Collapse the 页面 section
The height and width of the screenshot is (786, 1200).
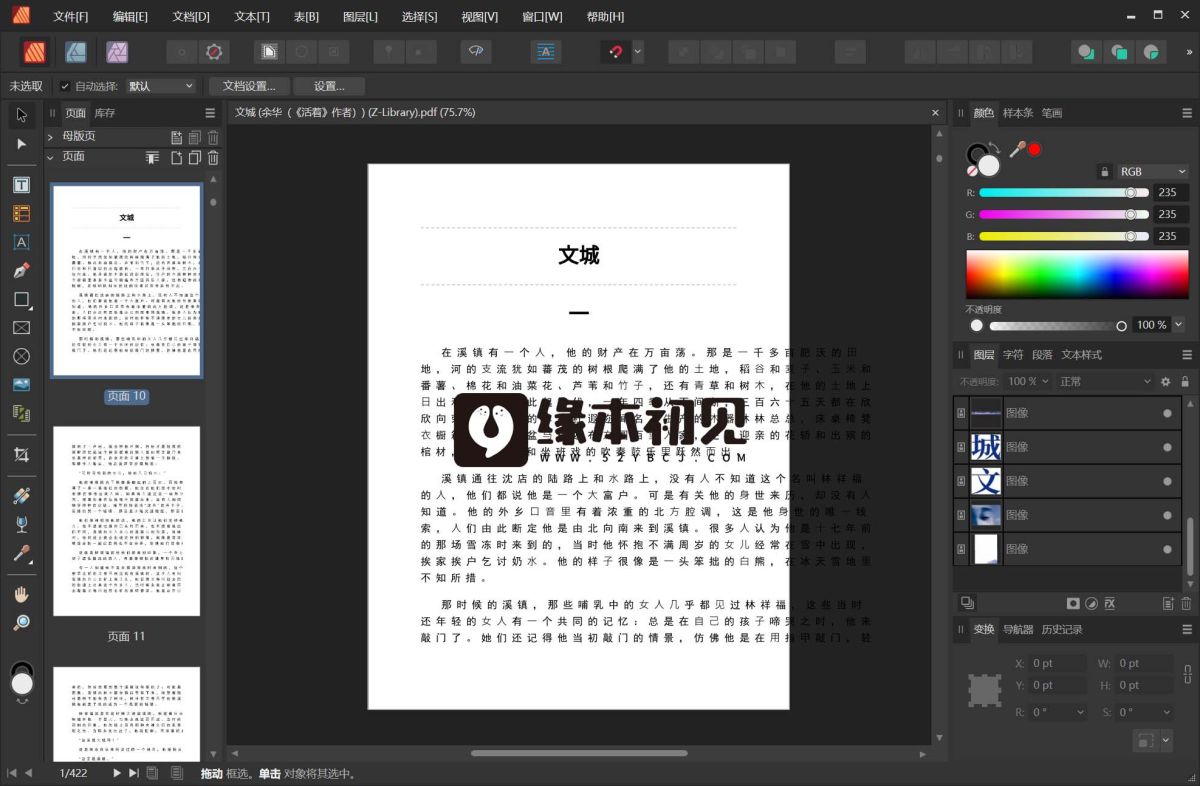point(50,157)
